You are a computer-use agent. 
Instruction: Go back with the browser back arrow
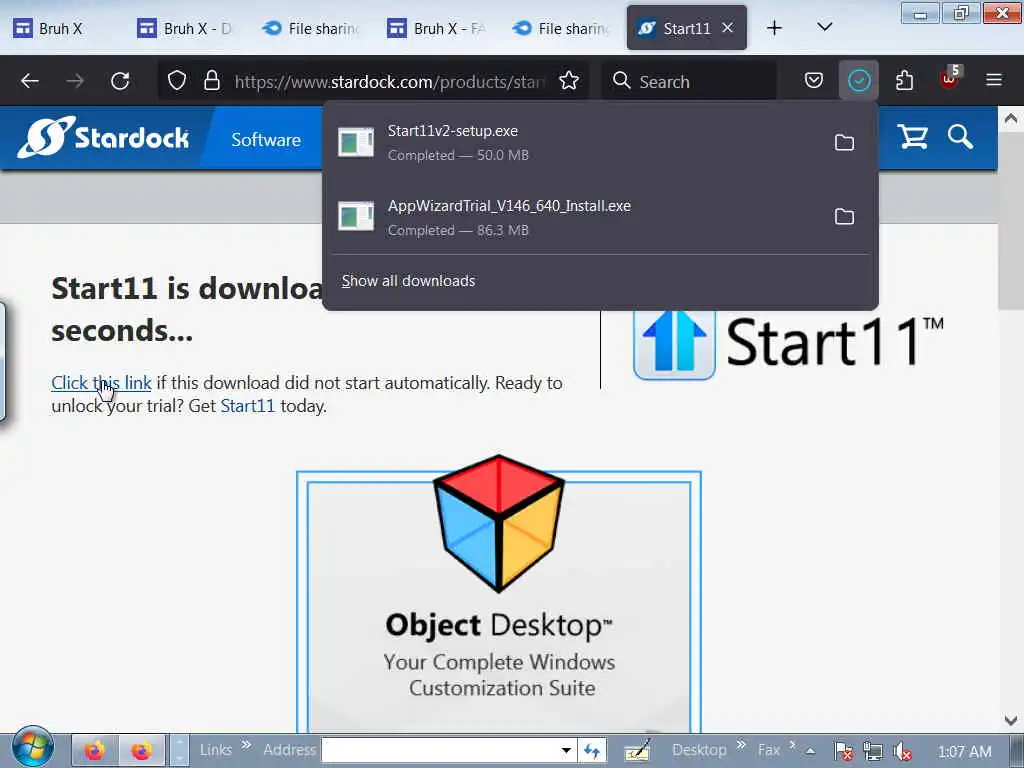tap(30, 81)
